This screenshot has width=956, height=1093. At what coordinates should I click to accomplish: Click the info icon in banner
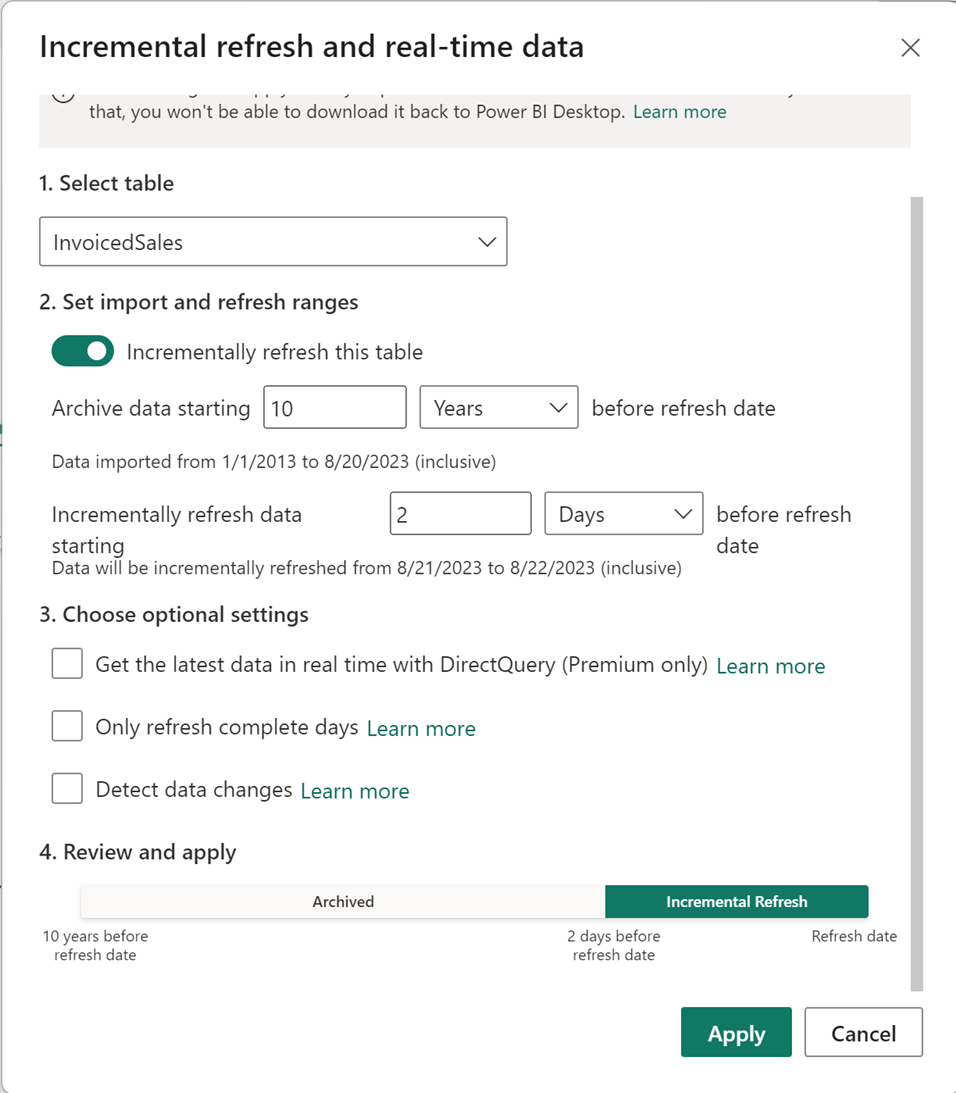click(x=63, y=97)
